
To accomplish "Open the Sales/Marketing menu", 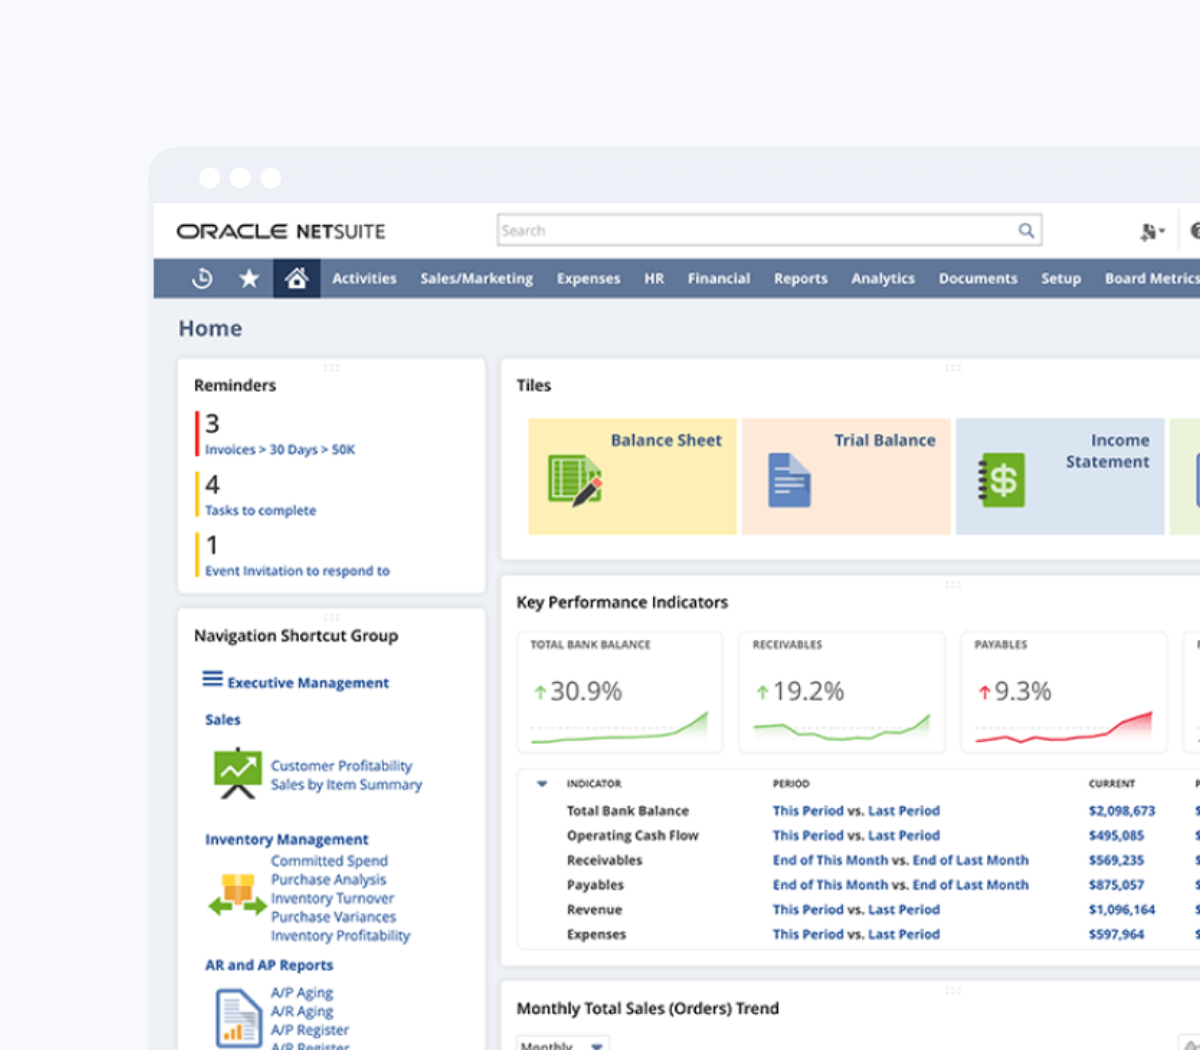I will click(x=476, y=279).
